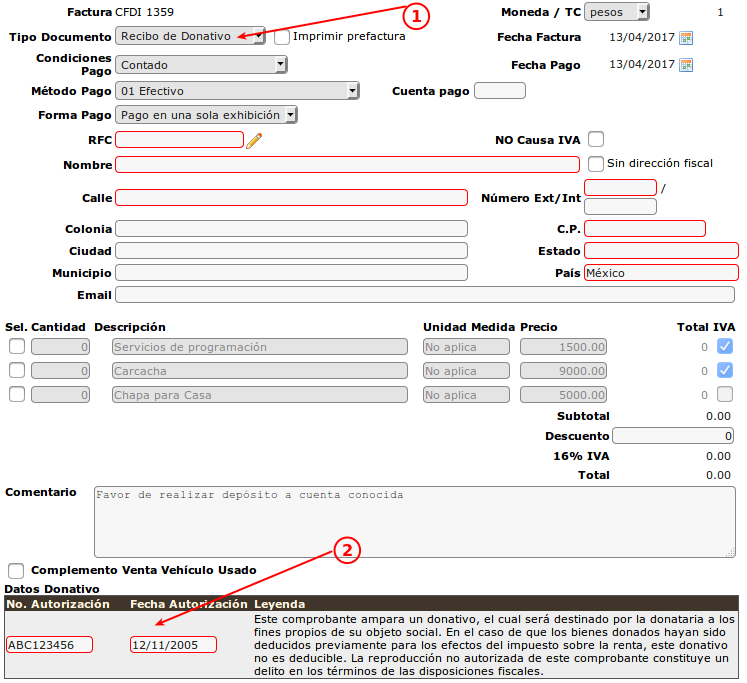Click the Municipio input field

pyautogui.click(x=292, y=272)
